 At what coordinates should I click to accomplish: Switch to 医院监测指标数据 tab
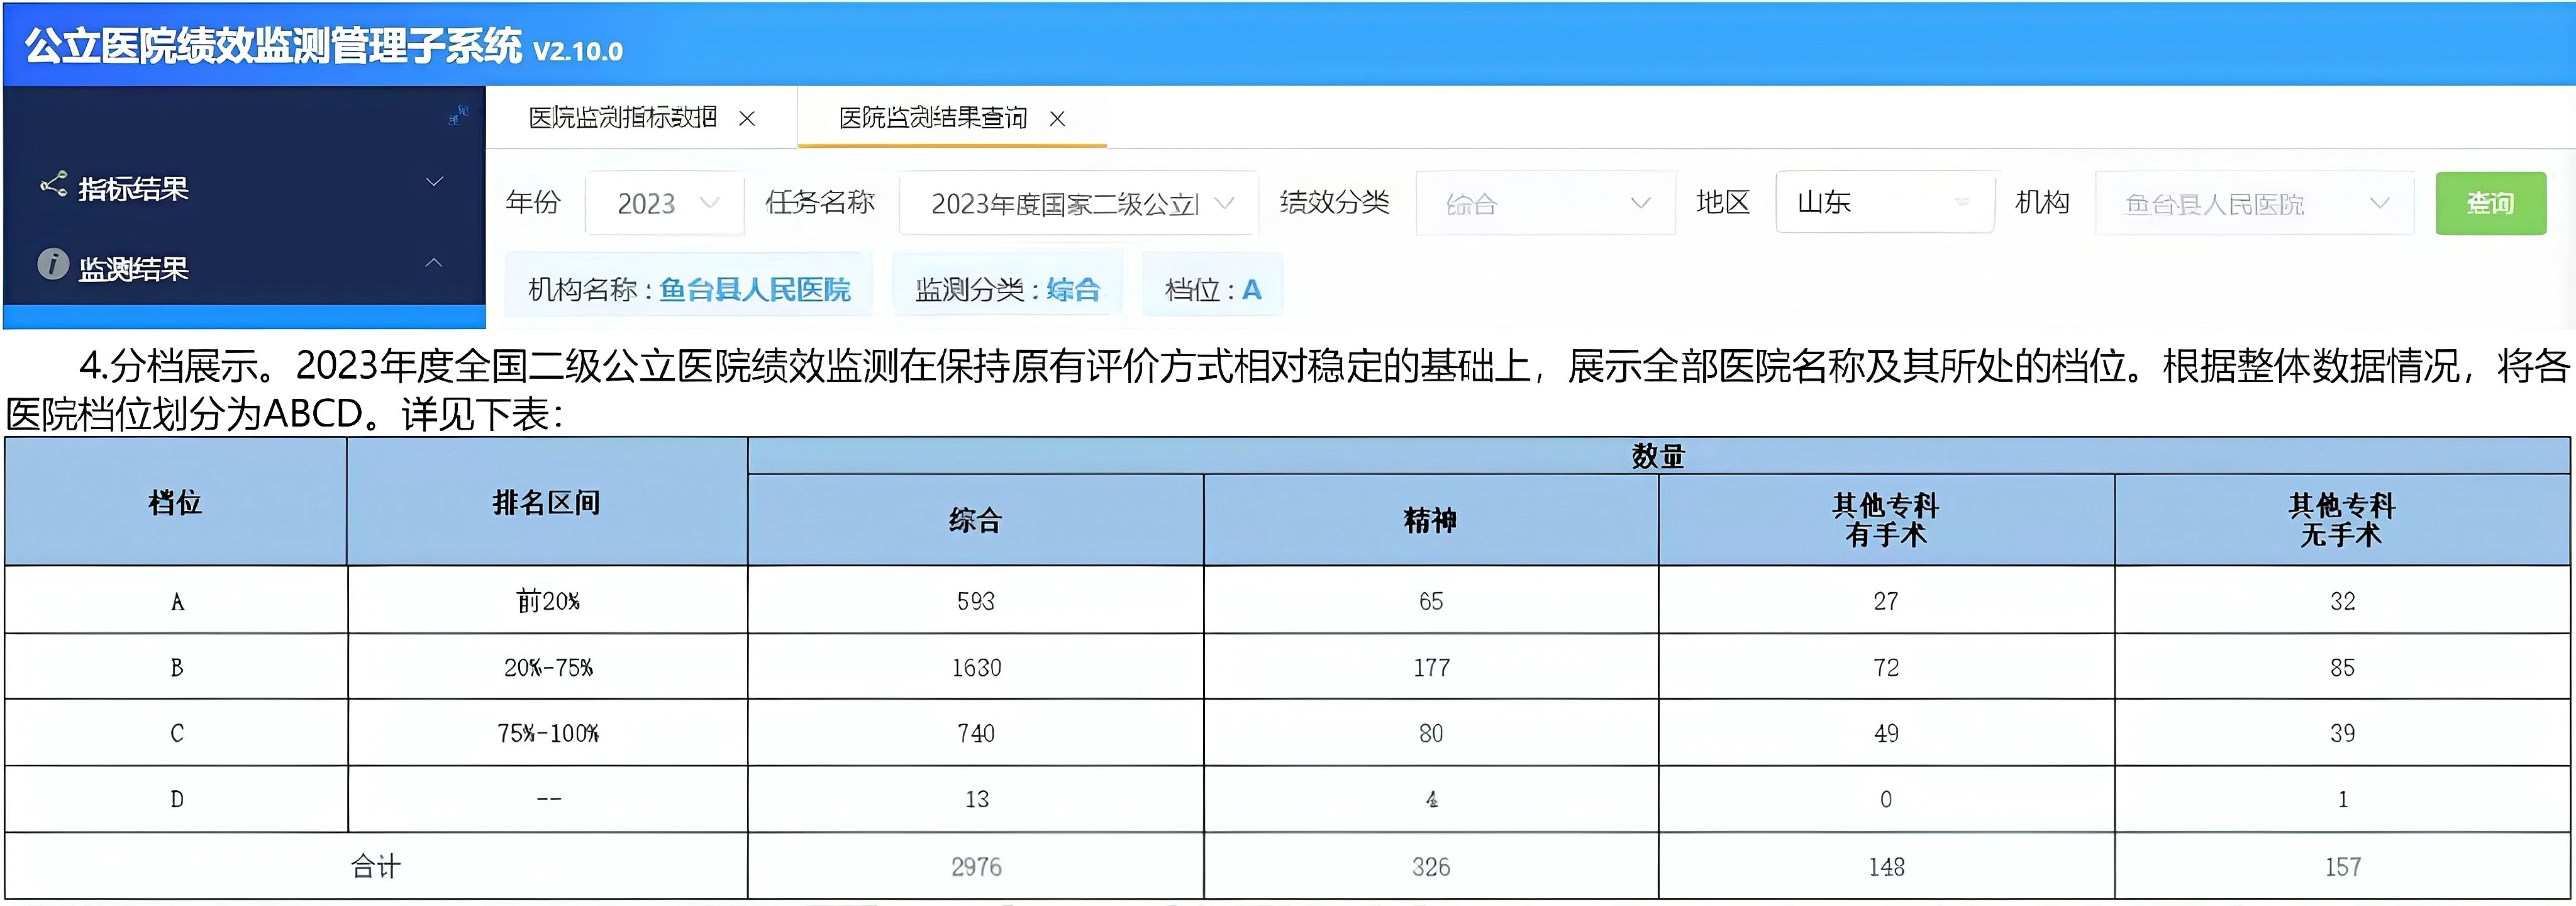point(622,118)
